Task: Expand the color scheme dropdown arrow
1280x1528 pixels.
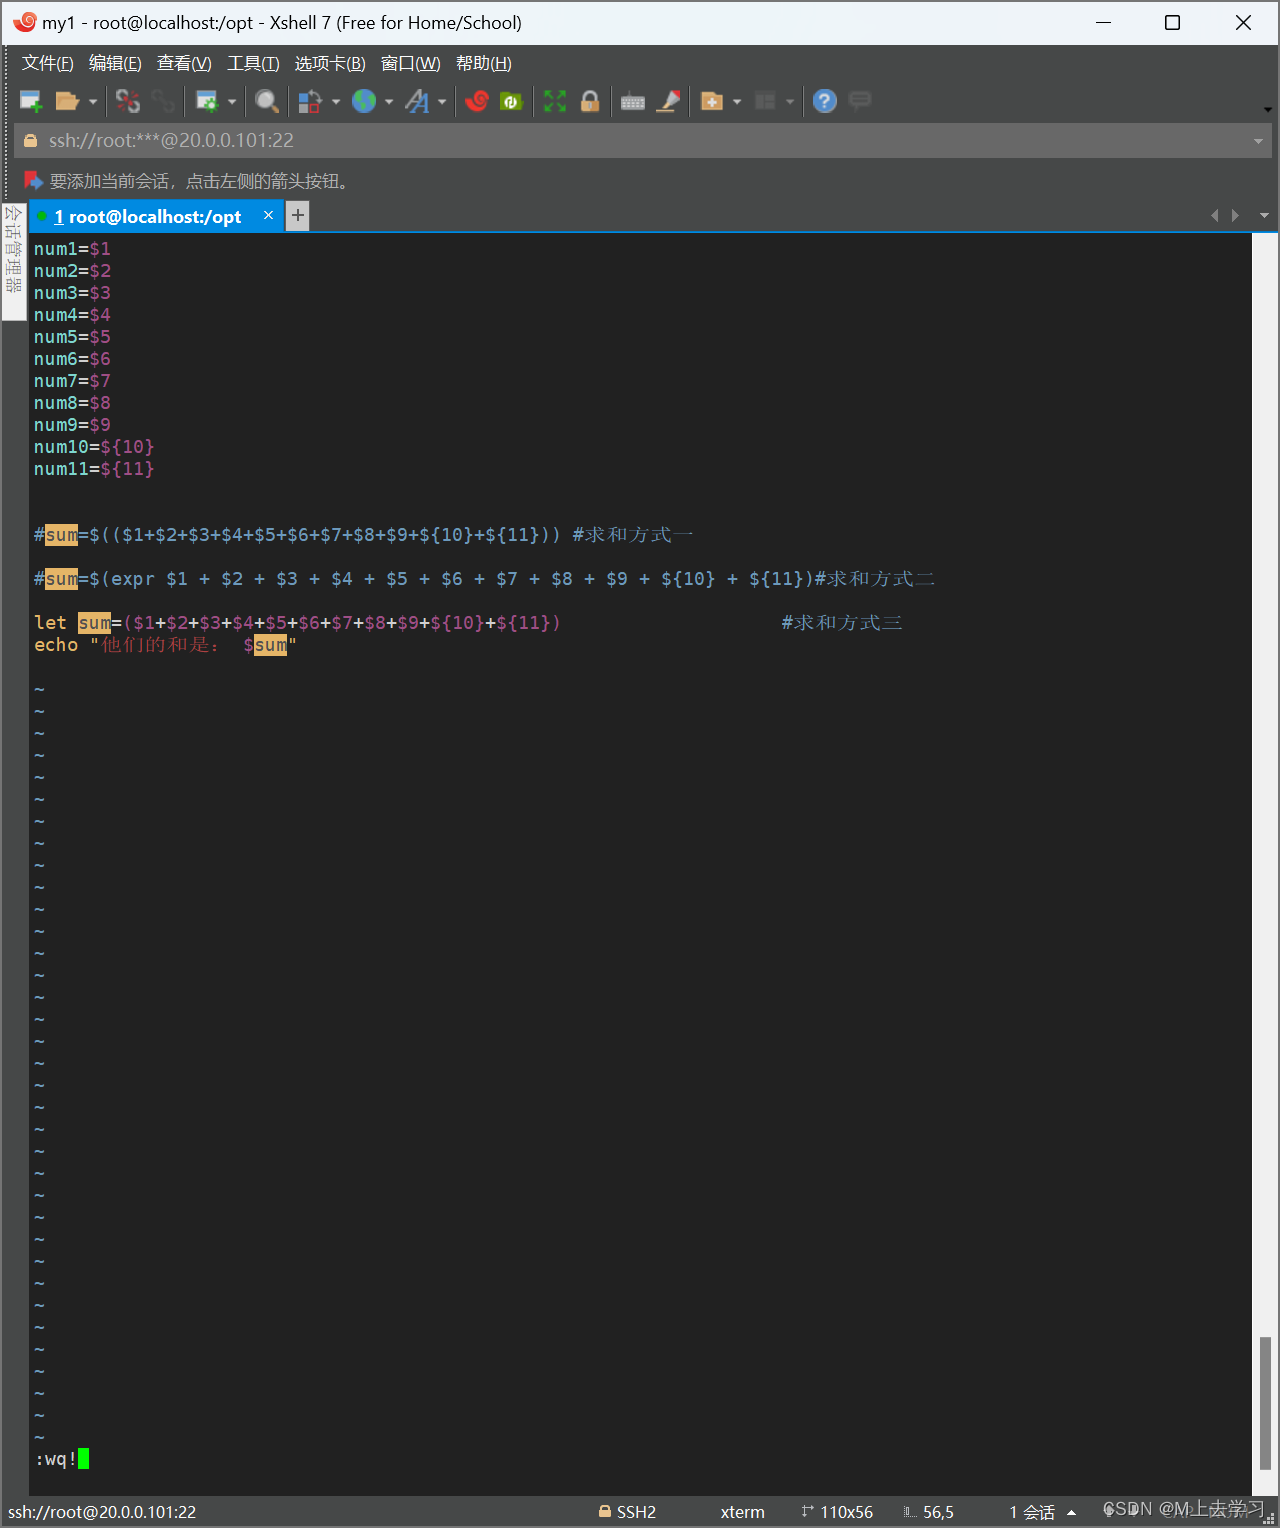Action: (x=336, y=101)
